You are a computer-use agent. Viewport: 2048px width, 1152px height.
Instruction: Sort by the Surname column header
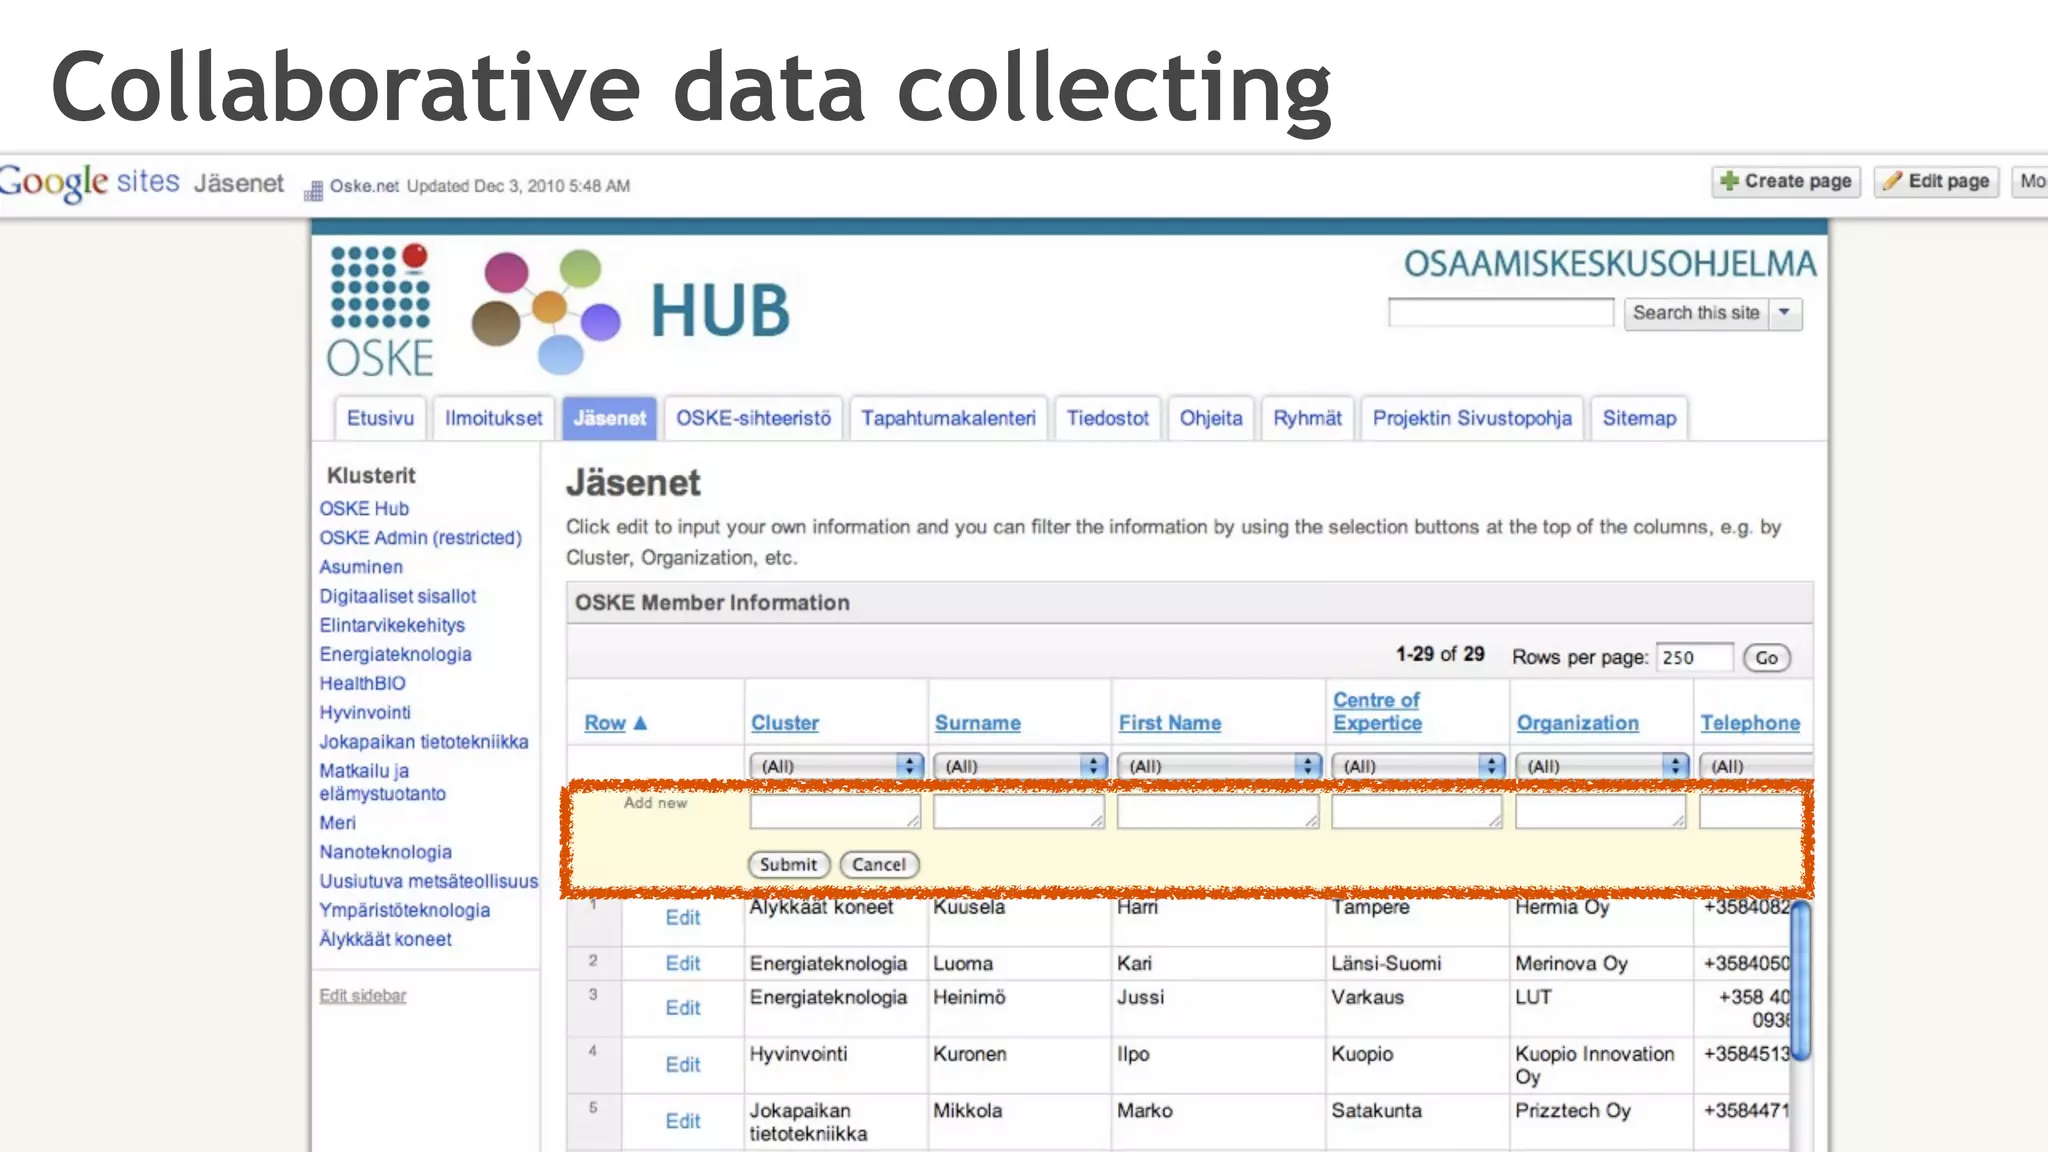point(977,722)
